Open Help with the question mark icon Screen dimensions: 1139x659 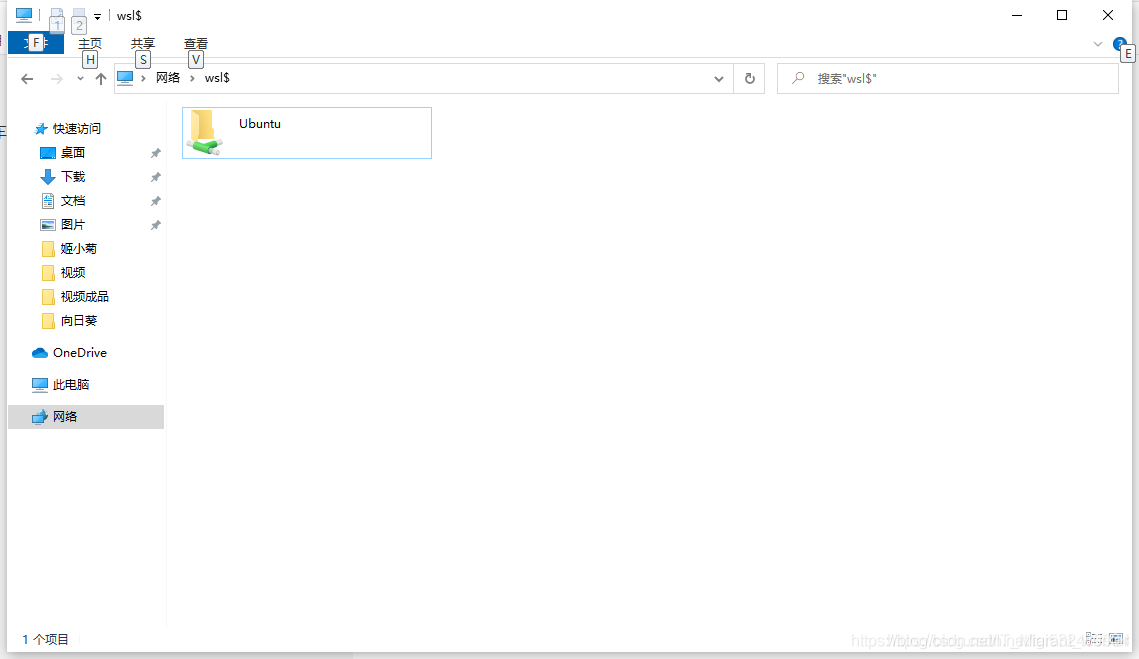[1119, 44]
